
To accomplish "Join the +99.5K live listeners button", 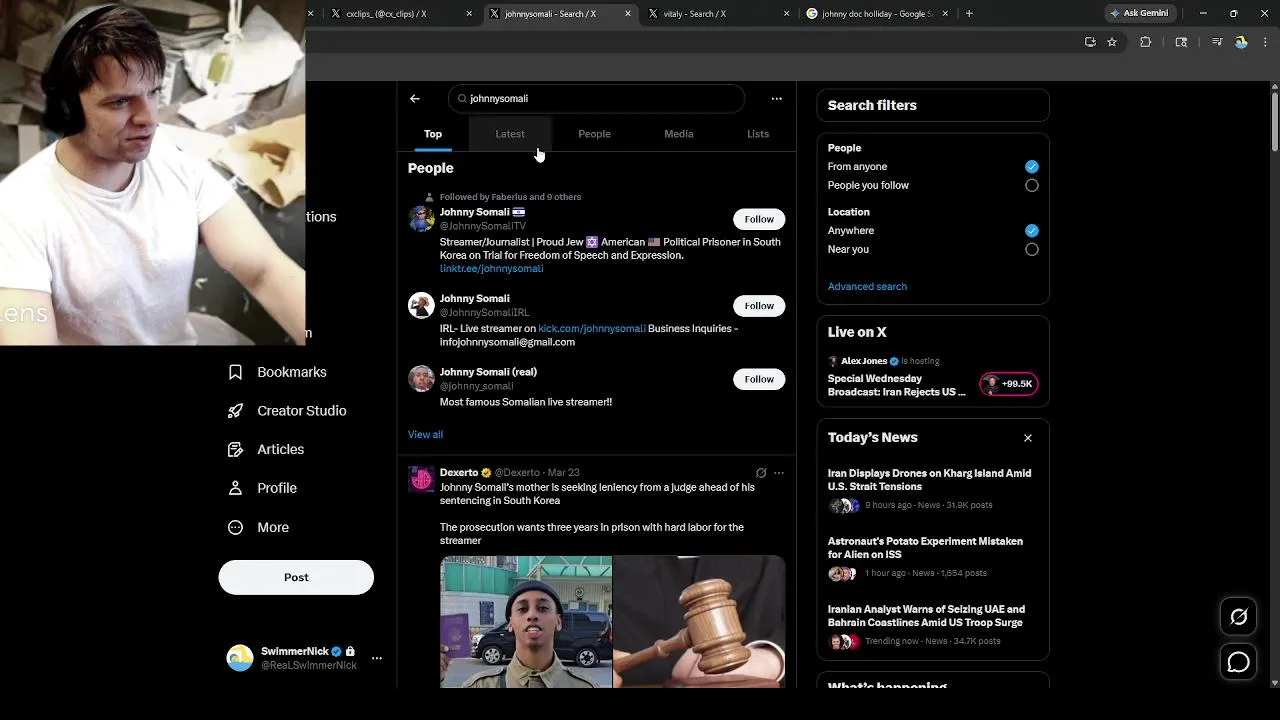I will 1009,384.
